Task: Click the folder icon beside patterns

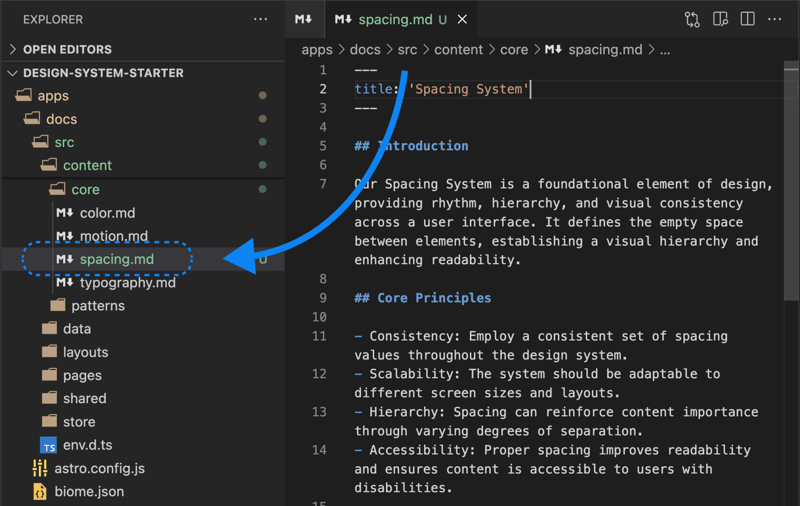Action: tap(58, 305)
